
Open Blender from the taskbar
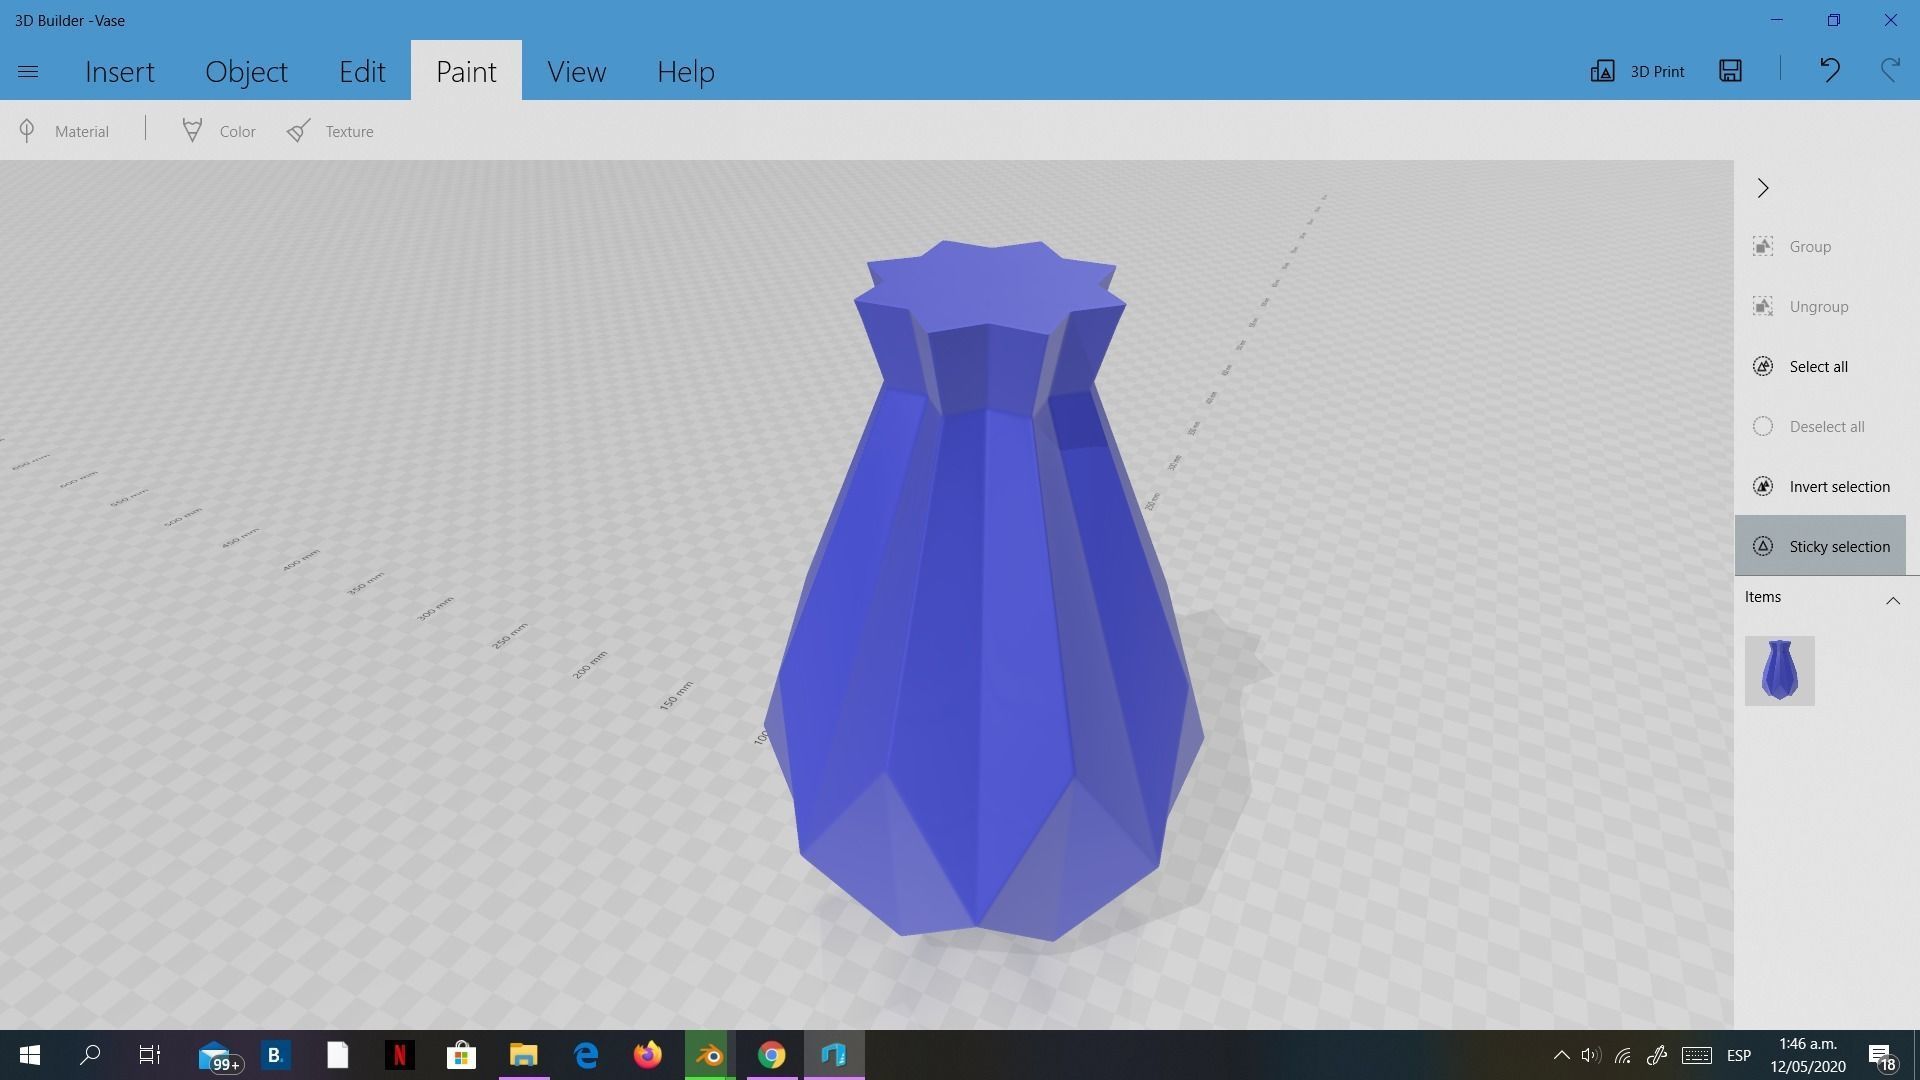(709, 1055)
